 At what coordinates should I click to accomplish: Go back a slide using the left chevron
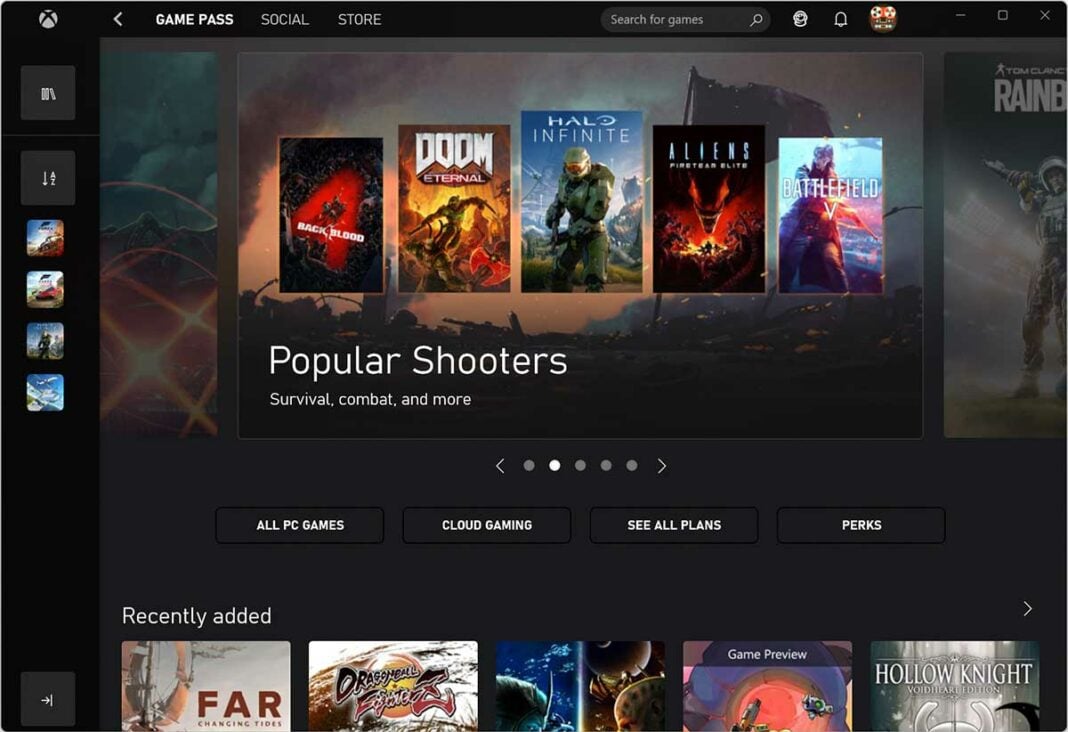click(500, 465)
